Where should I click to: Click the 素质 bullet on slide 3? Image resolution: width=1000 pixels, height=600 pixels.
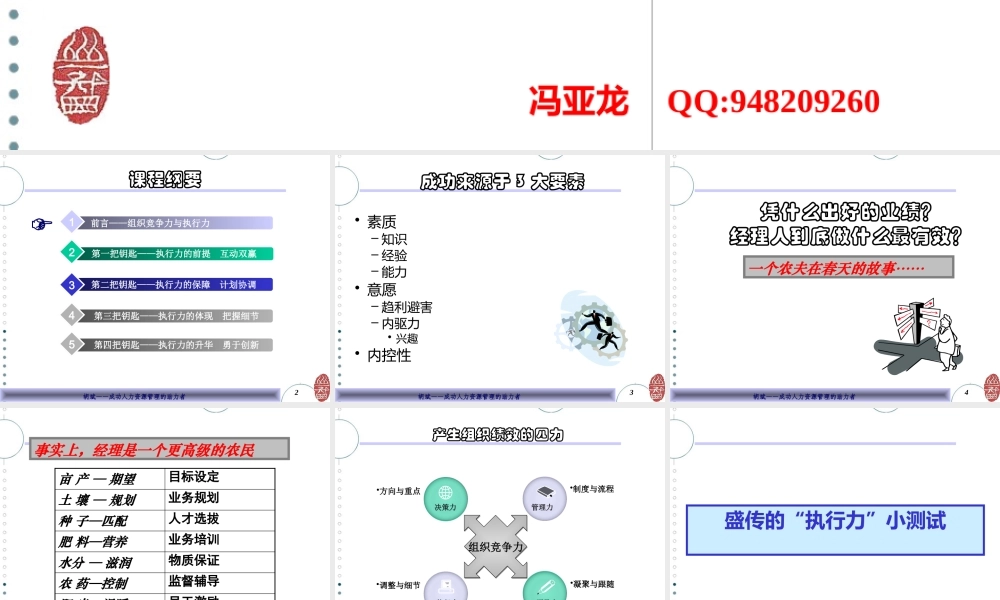381,222
